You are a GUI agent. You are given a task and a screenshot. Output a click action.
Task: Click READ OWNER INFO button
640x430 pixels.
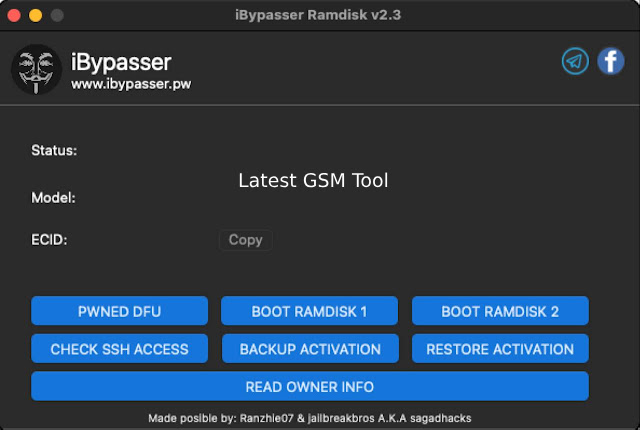point(310,386)
